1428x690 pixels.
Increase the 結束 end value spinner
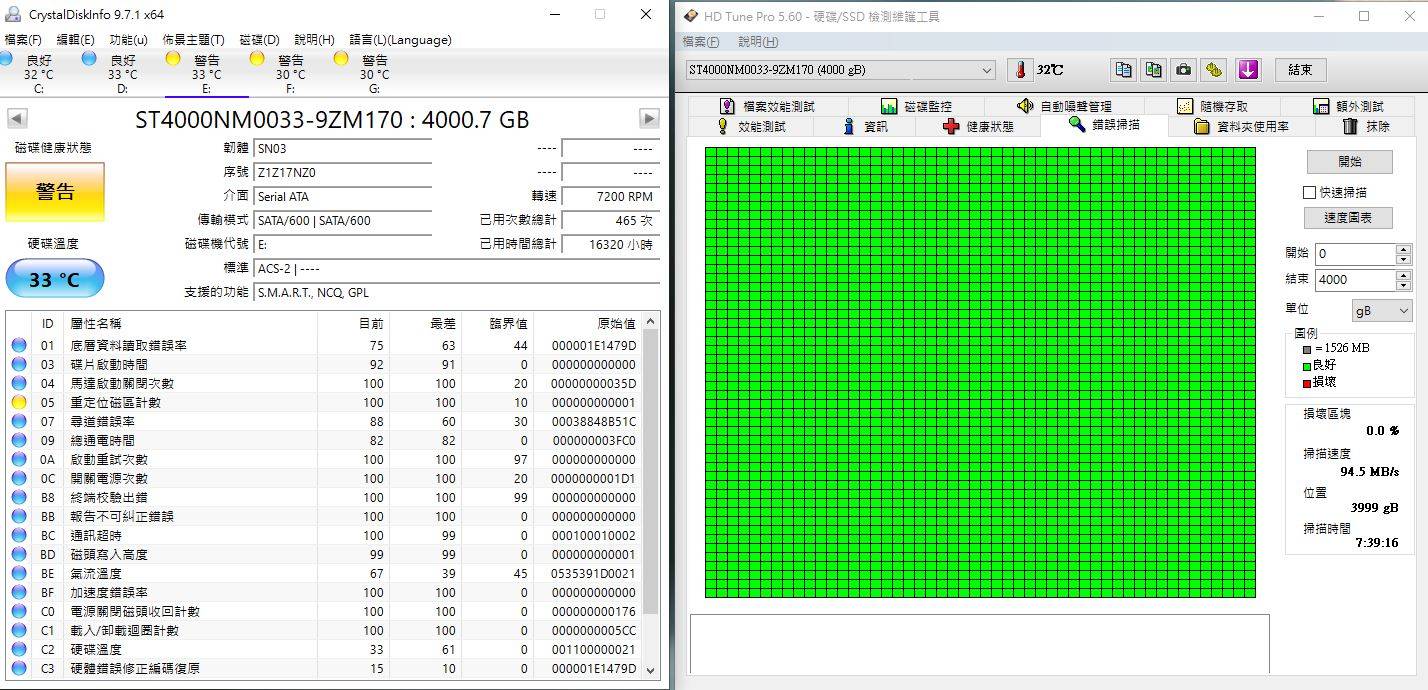point(1403,275)
